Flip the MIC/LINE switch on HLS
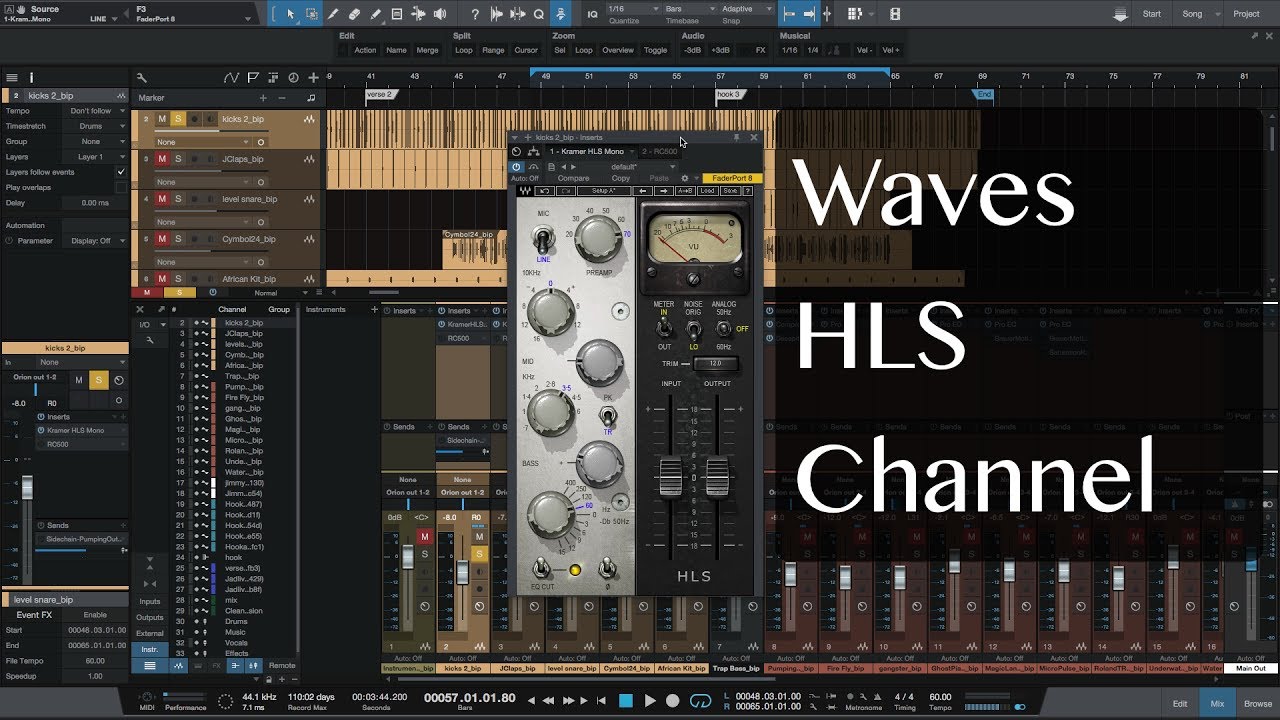The width and height of the screenshot is (1280, 720). coord(543,240)
